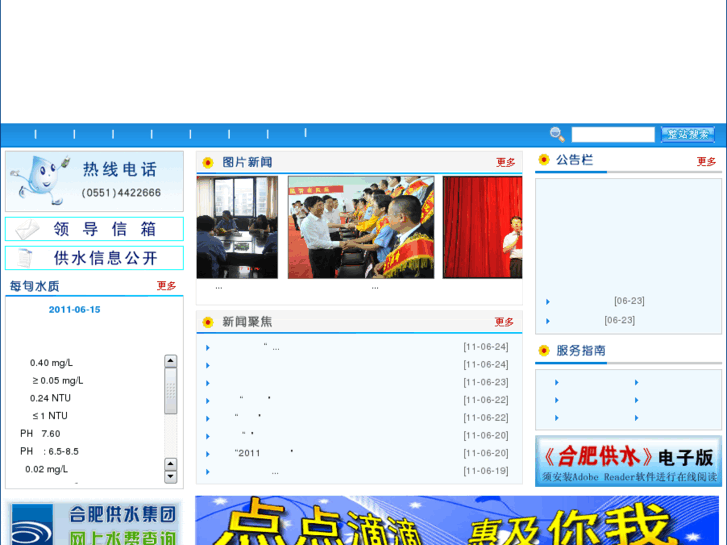Image resolution: width=727 pixels, height=545 pixels.
Task: Click the 服务指南 section bullet icon
Action: 543,351
